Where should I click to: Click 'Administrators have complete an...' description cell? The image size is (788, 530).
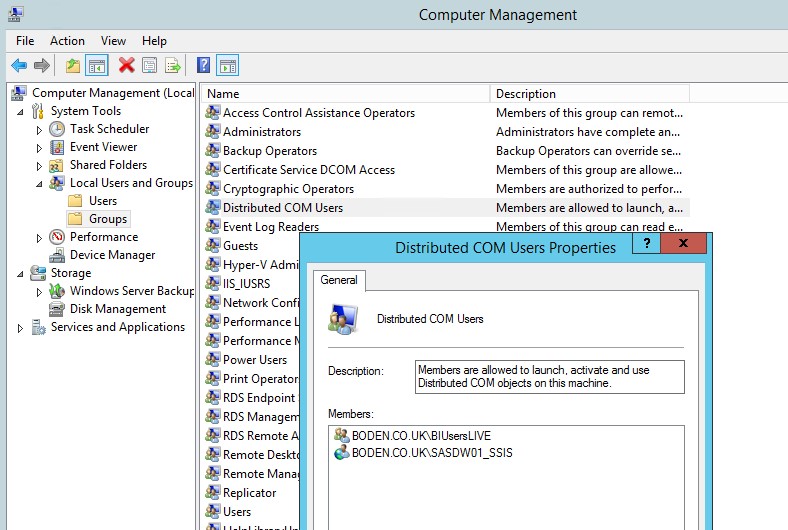point(587,132)
